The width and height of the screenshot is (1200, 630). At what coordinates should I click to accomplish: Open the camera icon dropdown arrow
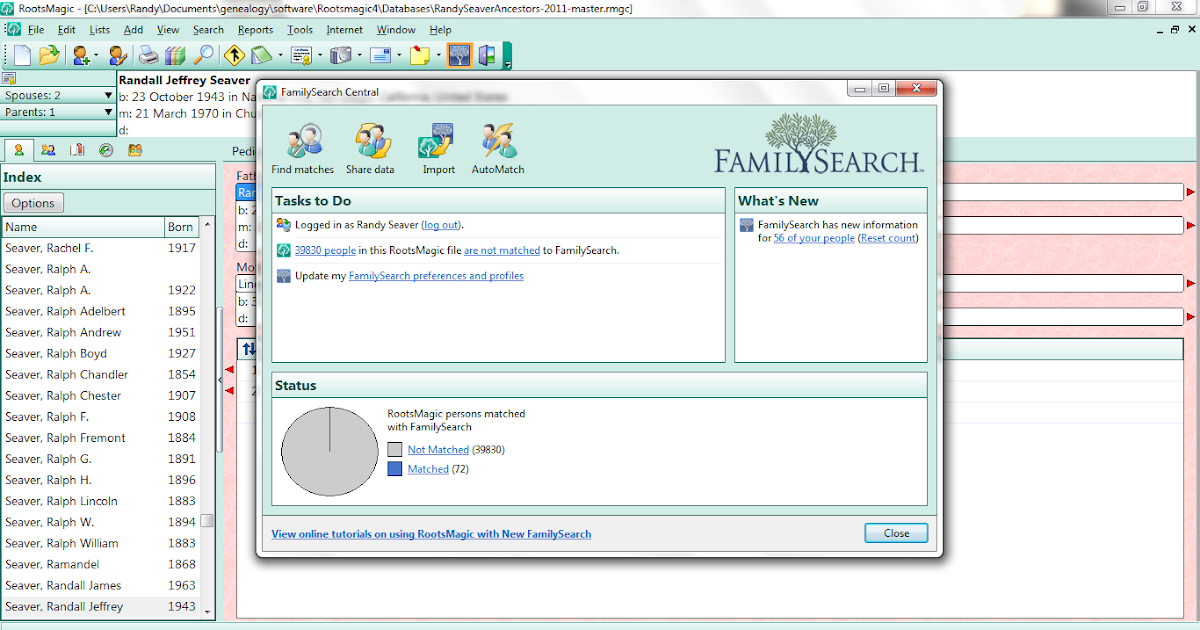358,55
